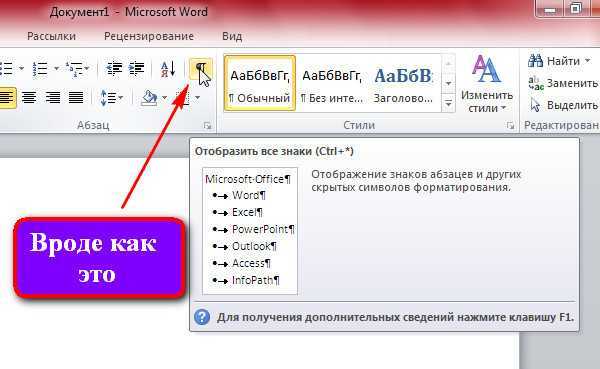600x369 pixels.
Task: Open the Рассылки tab
Action: 51,36
